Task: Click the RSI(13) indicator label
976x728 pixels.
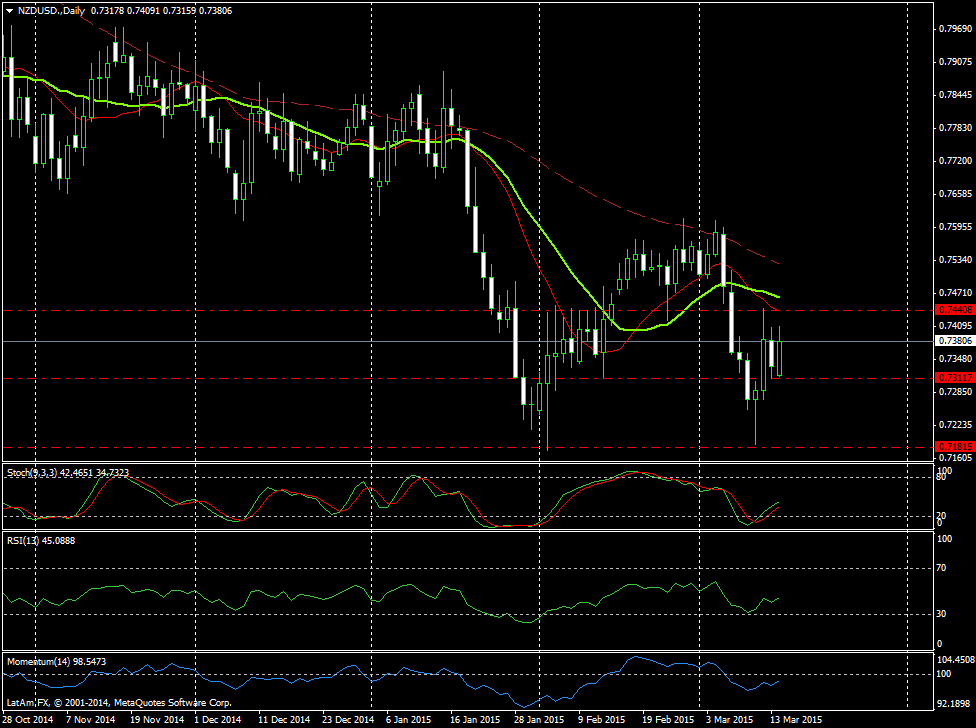Action: point(24,540)
